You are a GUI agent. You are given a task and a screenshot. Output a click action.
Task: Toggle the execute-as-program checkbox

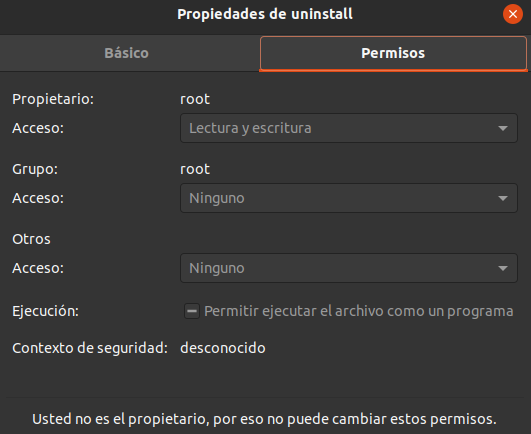[192, 311]
